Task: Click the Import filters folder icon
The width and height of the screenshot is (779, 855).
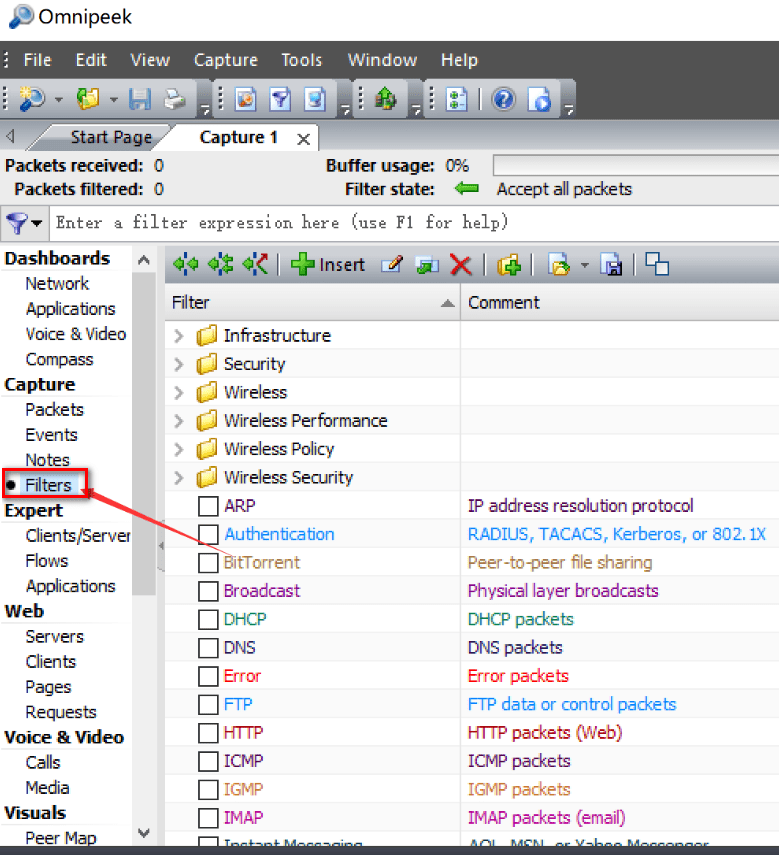Action: pyautogui.click(x=559, y=265)
